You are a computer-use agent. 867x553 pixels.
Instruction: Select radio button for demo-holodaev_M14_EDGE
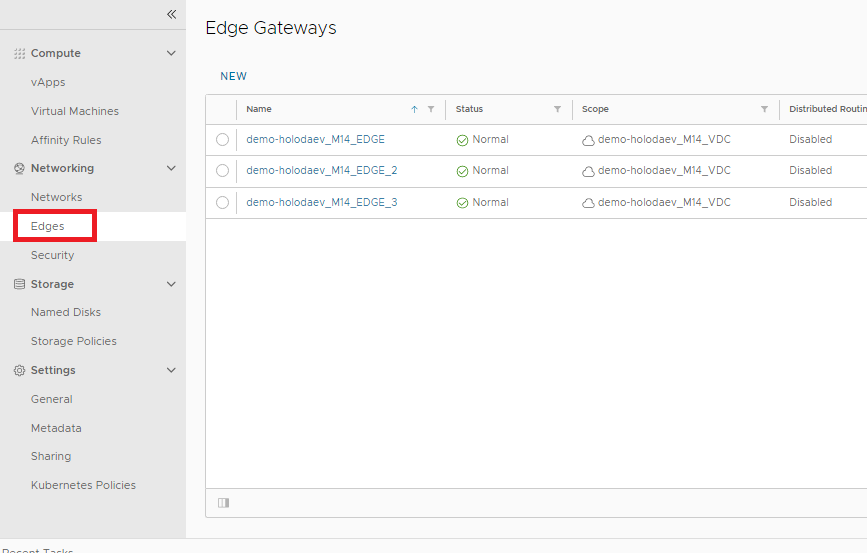tap(222, 140)
